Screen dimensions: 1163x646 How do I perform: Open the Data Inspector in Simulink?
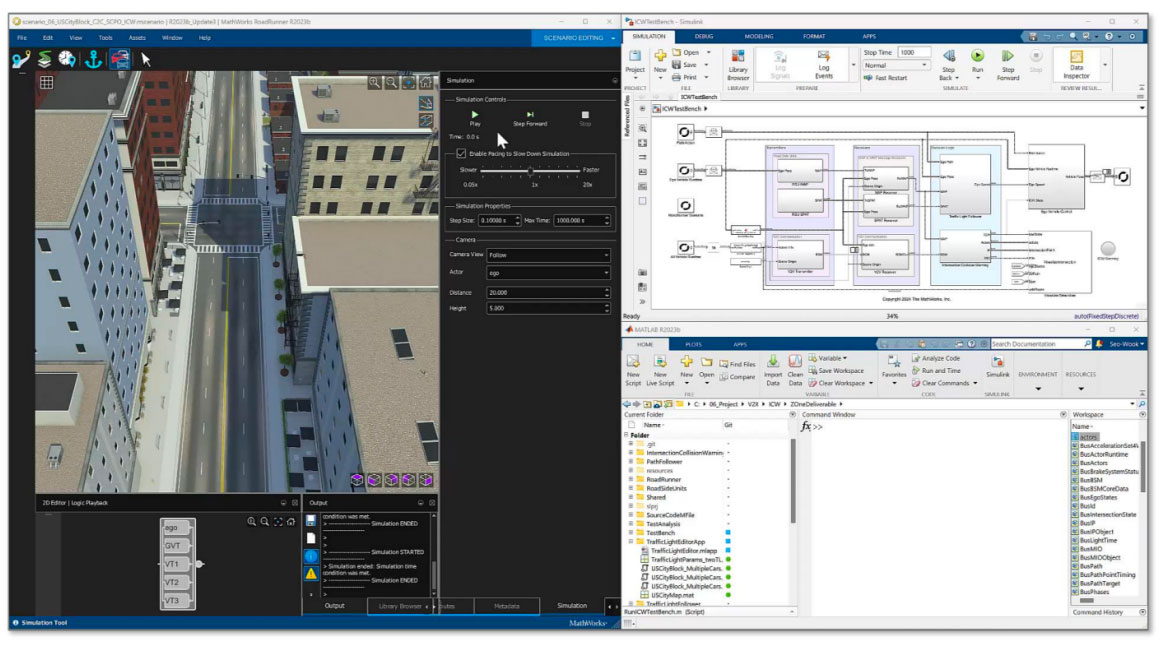1076,65
